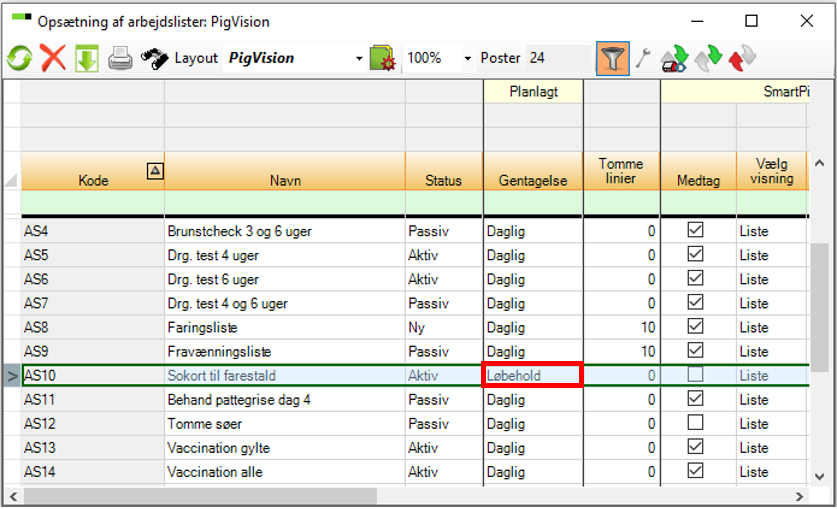The image size is (837, 509).
Task: Check Medtag checkbox for AS12 Tomme søer
Action: (x=695, y=423)
